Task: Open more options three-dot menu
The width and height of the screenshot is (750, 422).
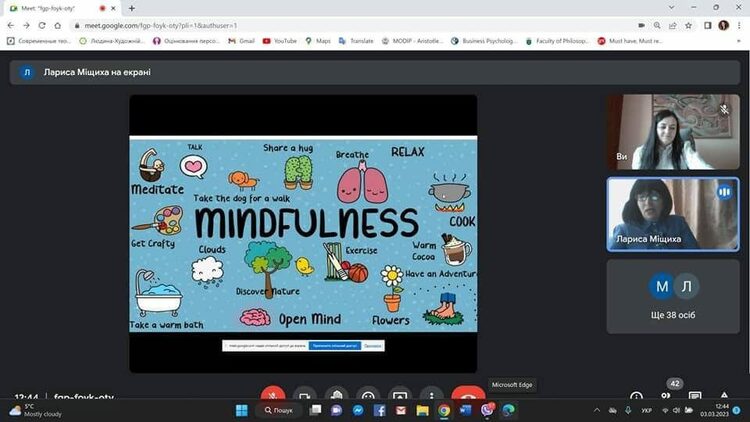Action: click(431, 396)
